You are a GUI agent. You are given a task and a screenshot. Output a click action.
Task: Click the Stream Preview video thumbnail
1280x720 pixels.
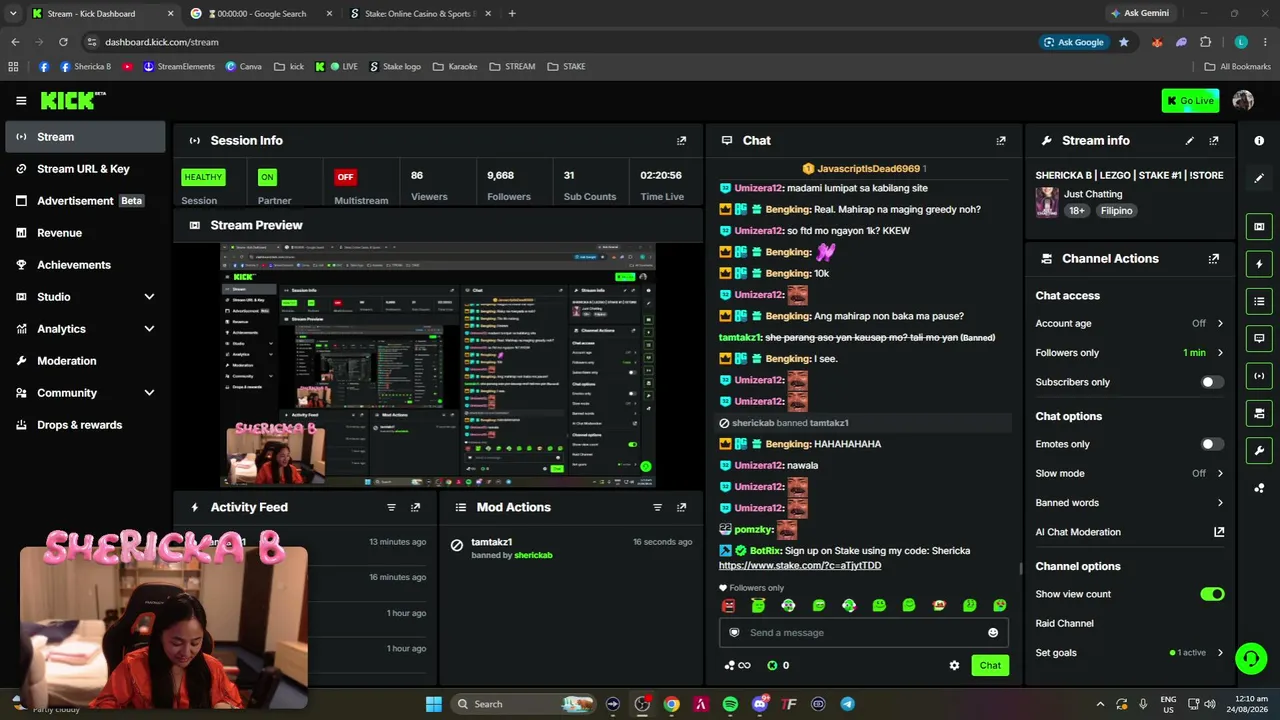(x=438, y=365)
